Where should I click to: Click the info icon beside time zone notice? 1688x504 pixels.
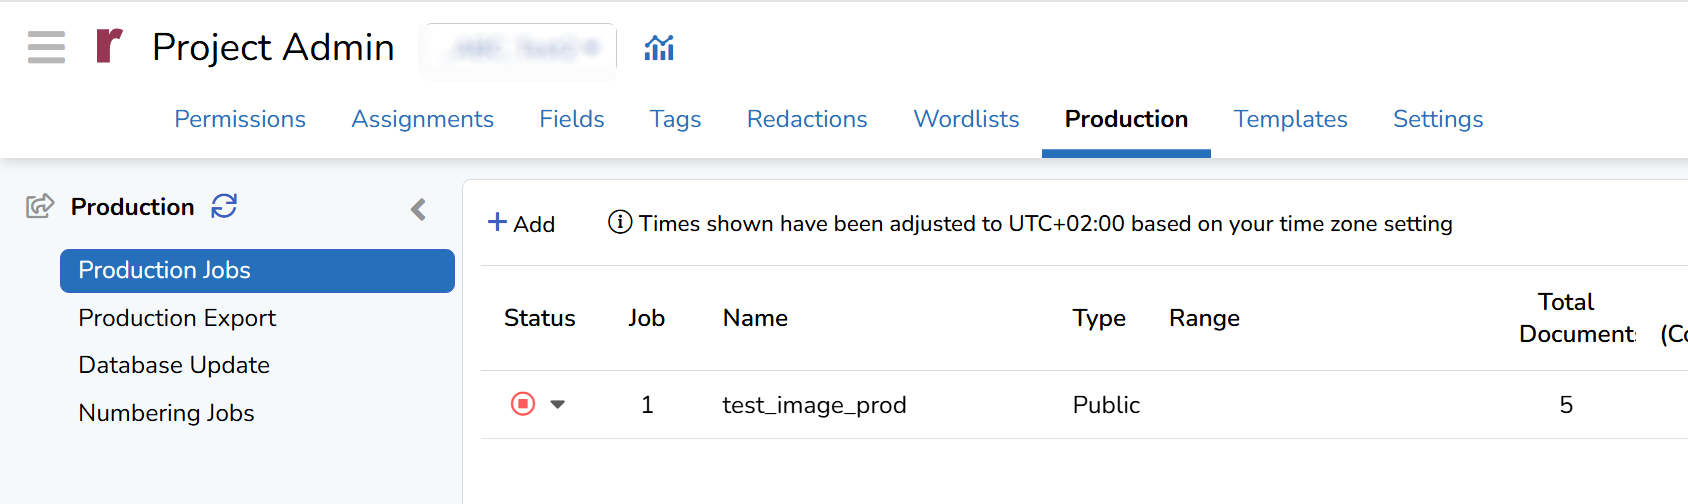(x=620, y=222)
